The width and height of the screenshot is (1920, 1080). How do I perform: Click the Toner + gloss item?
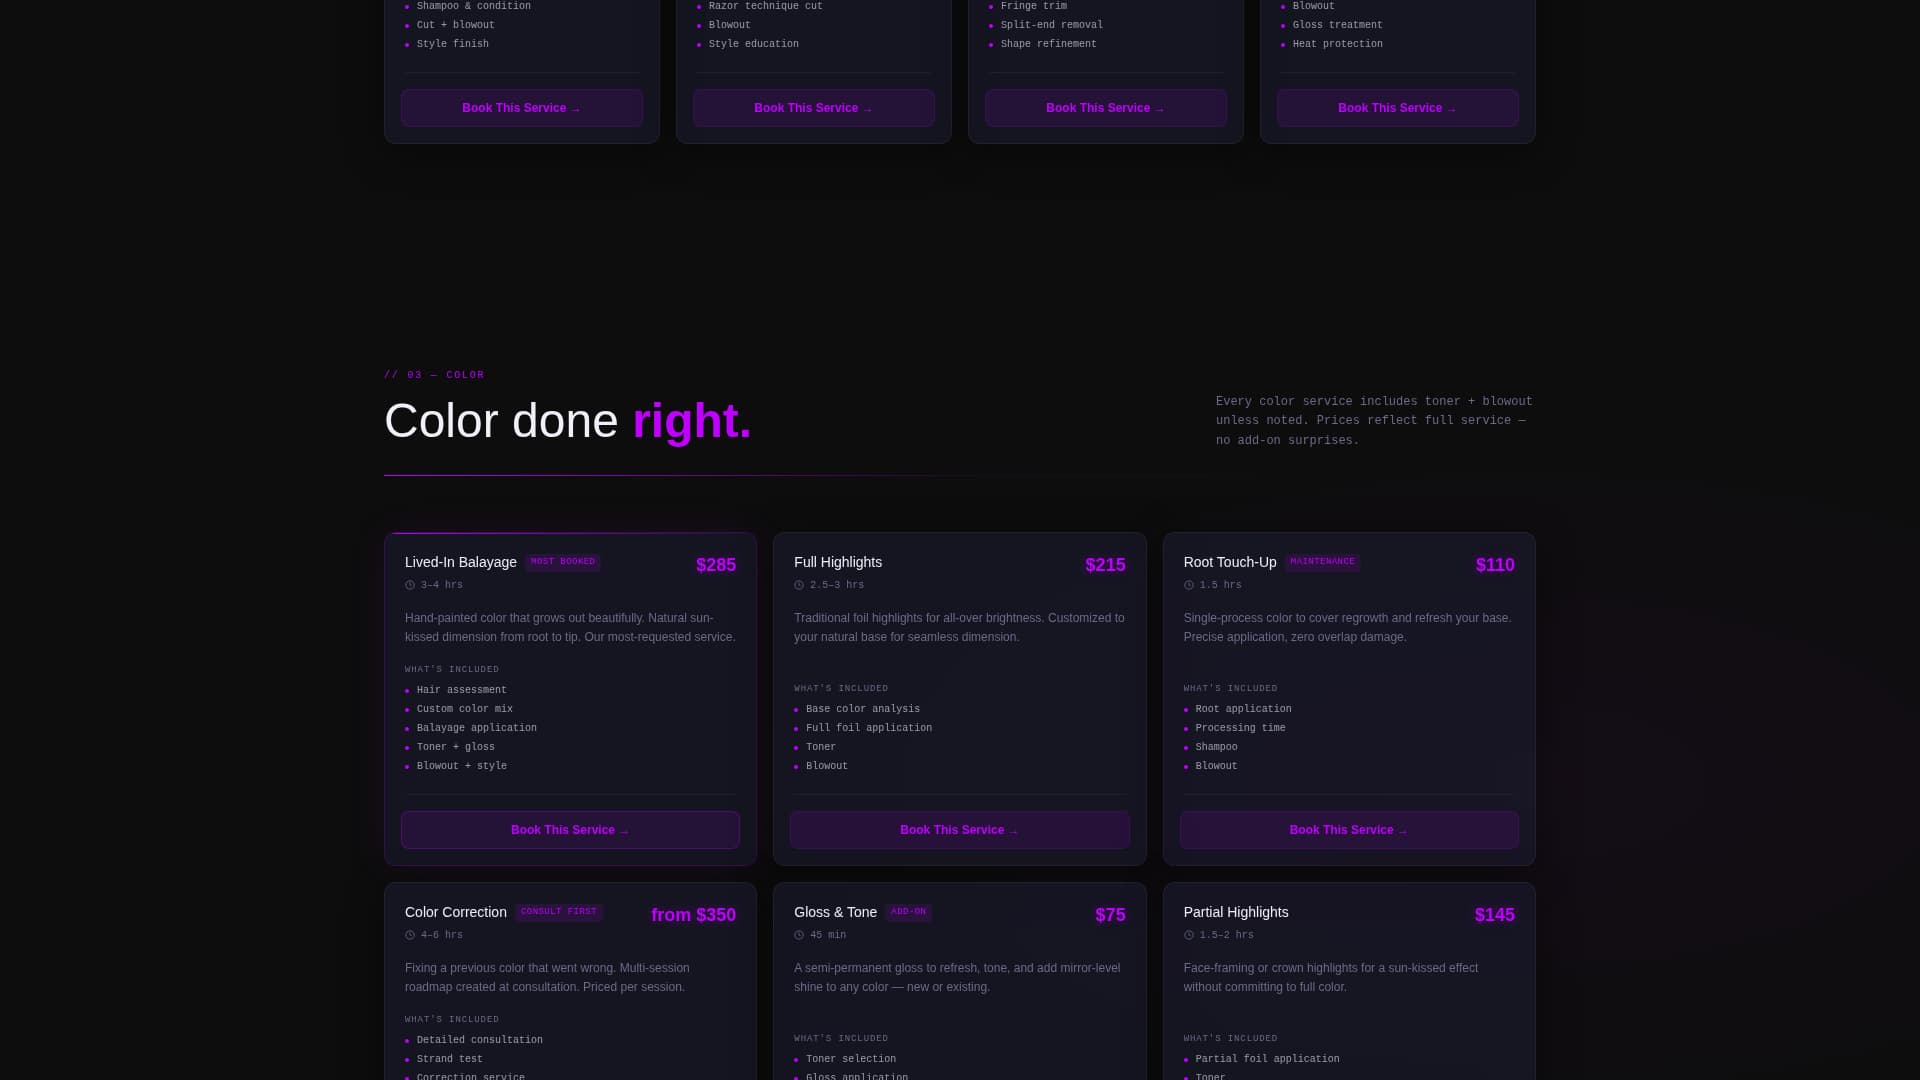[456, 747]
